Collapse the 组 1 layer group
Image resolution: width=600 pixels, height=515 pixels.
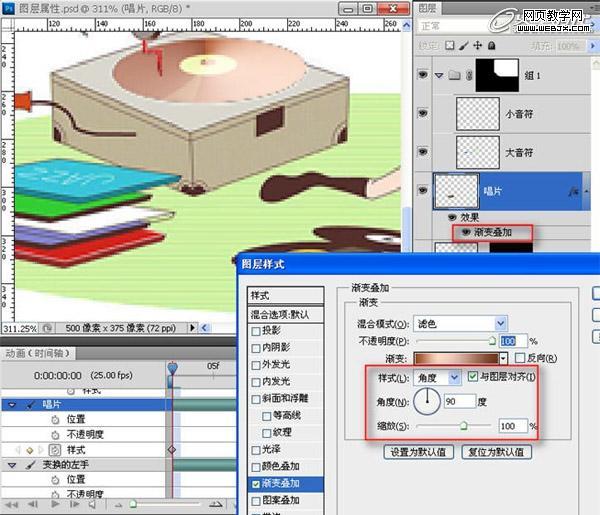coord(438,75)
